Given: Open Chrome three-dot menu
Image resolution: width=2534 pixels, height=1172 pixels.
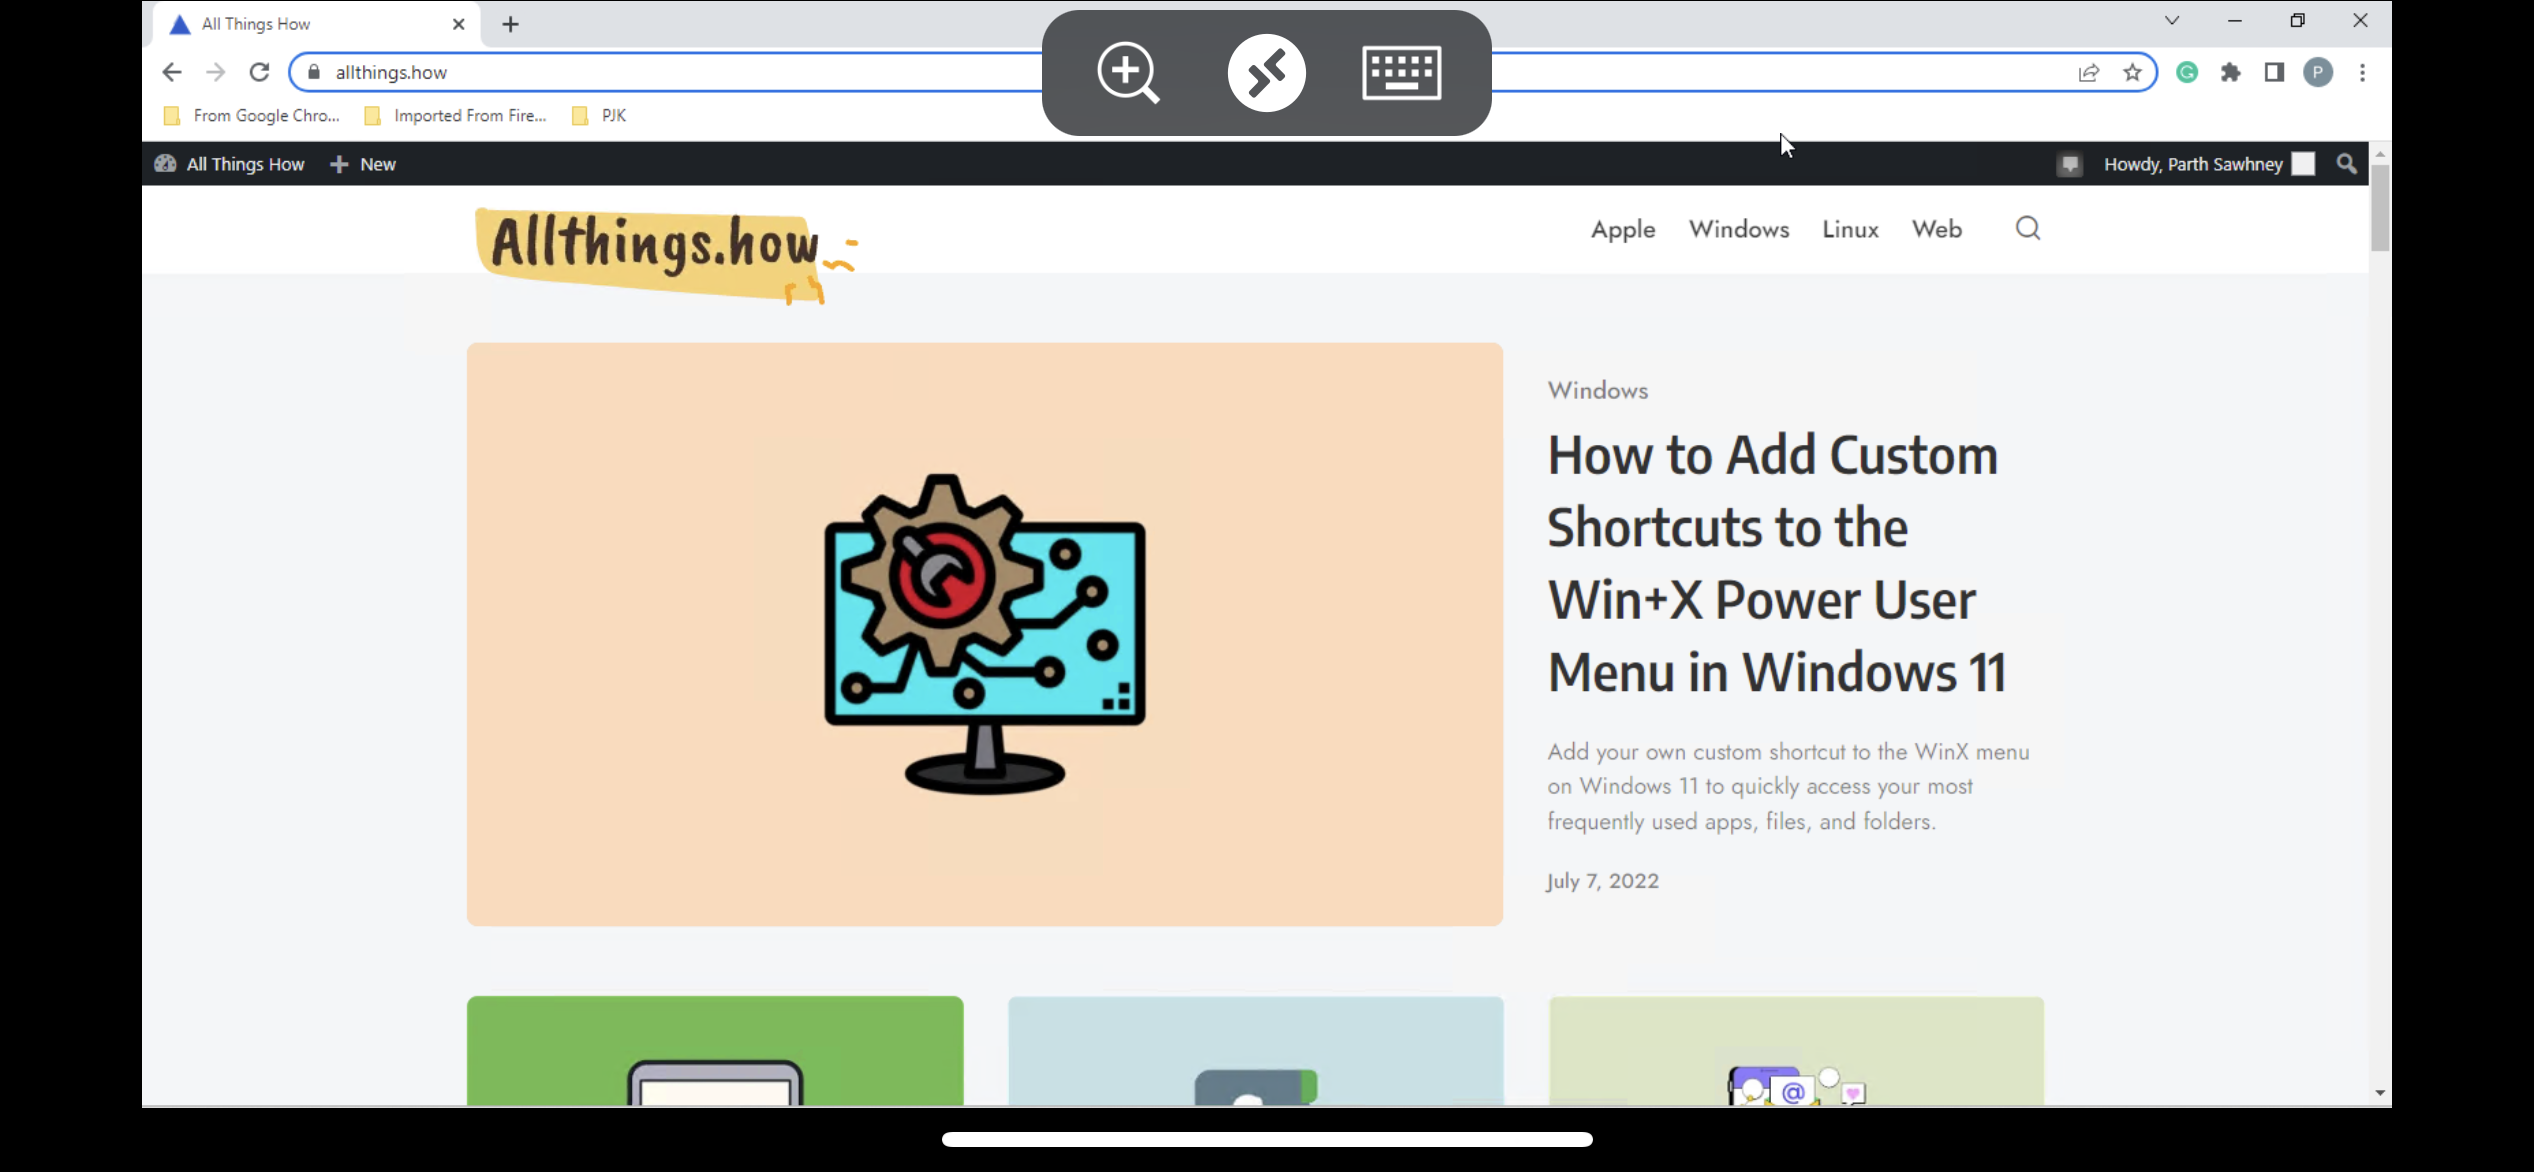Looking at the screenshot, I should click(x=2362, y=72).
